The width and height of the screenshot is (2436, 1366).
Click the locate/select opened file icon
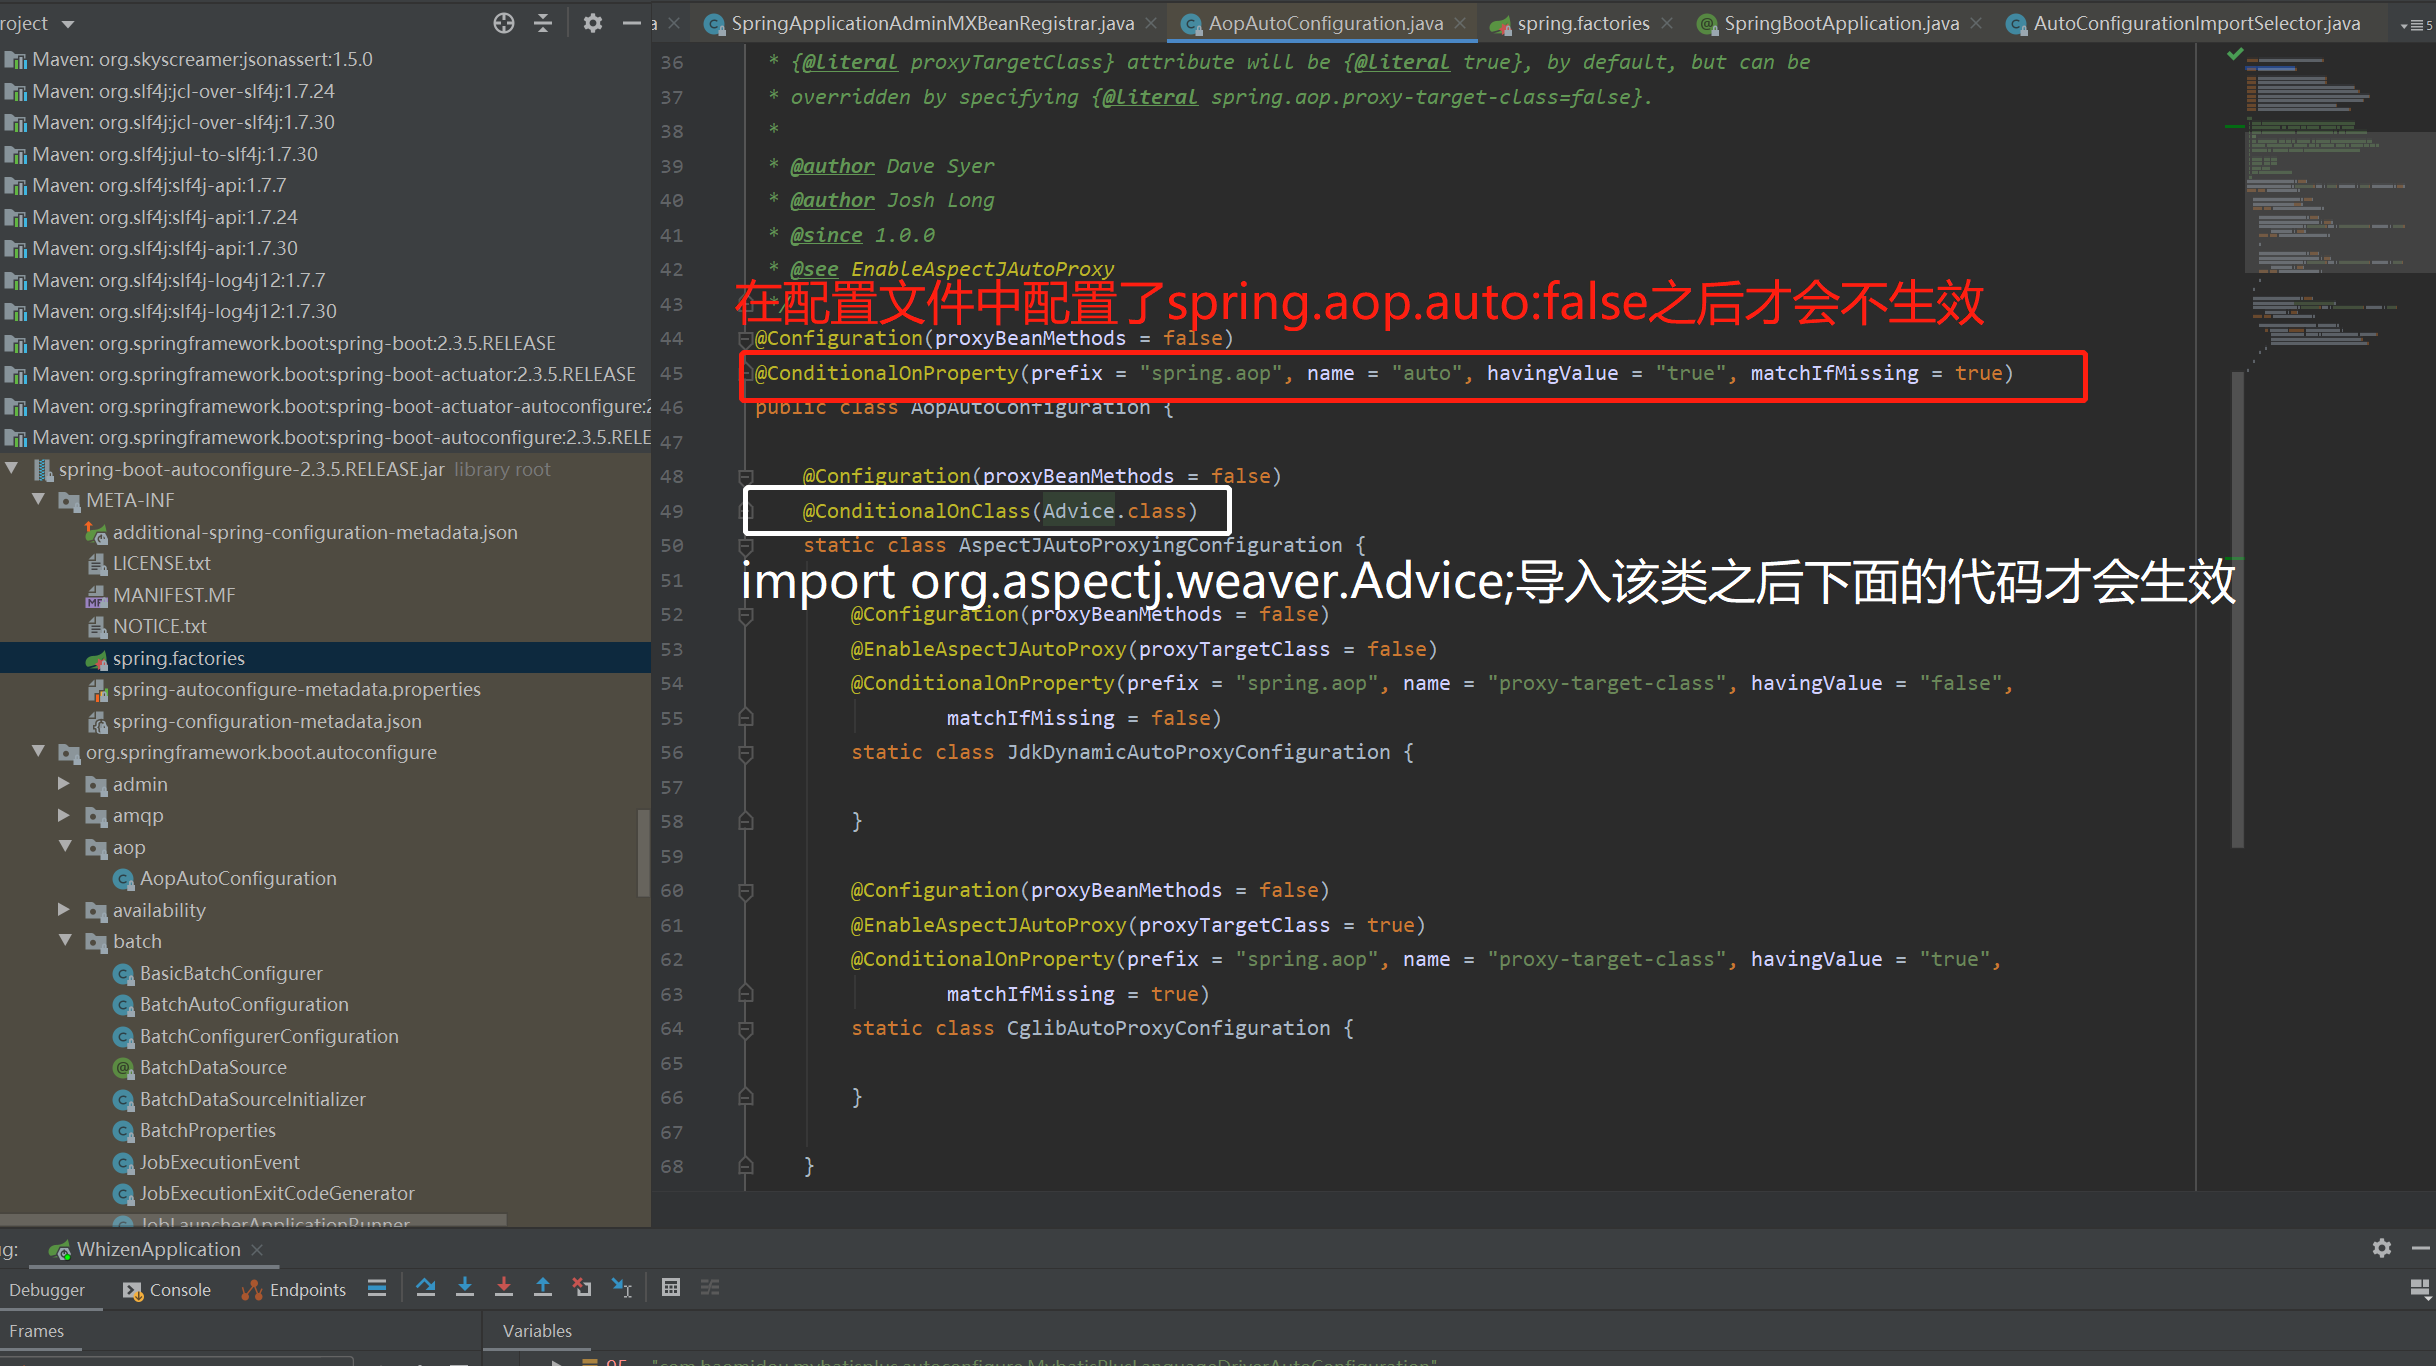(x=504, y=23)
